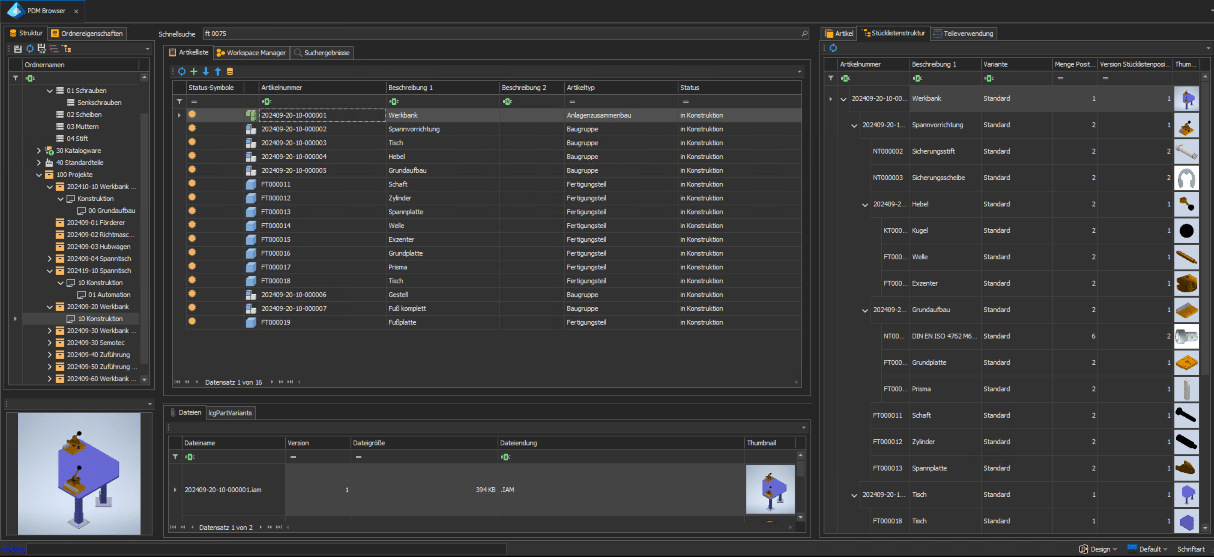
Task: Click the .iam file thumbnail in Dateien
Action: click(x=770, y=489)
